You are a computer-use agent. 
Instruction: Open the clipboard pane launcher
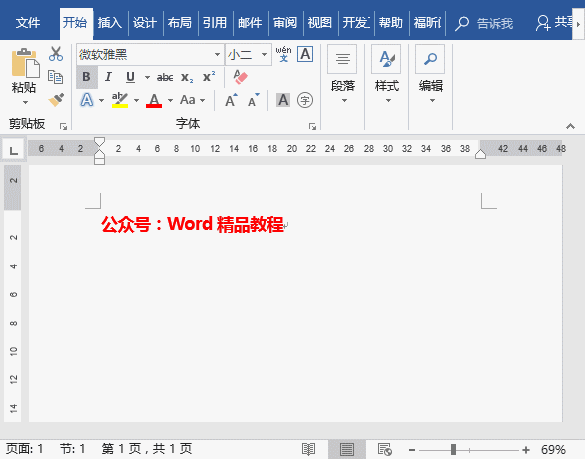63,127
